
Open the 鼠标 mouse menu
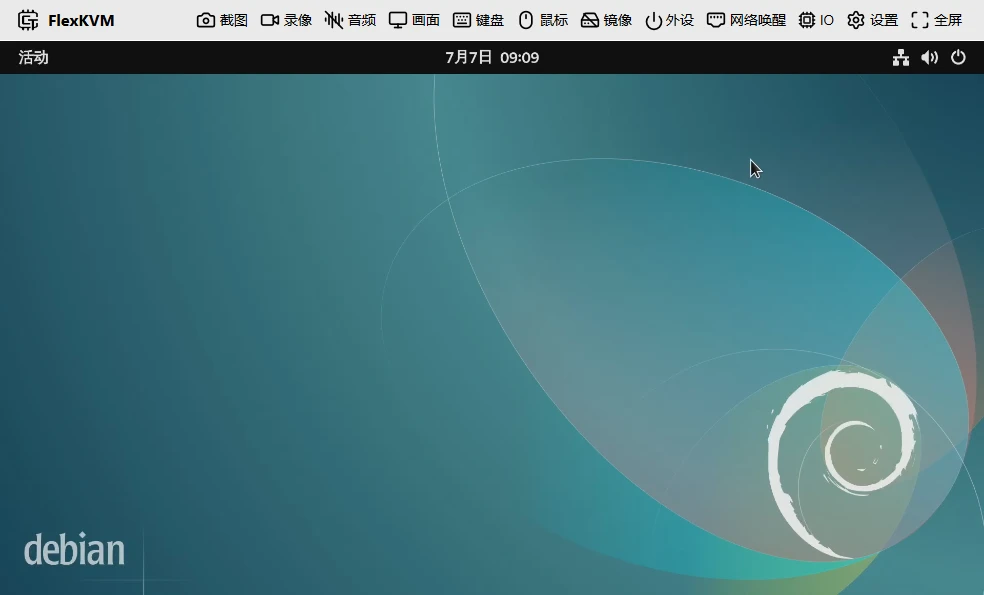point(543,20)
